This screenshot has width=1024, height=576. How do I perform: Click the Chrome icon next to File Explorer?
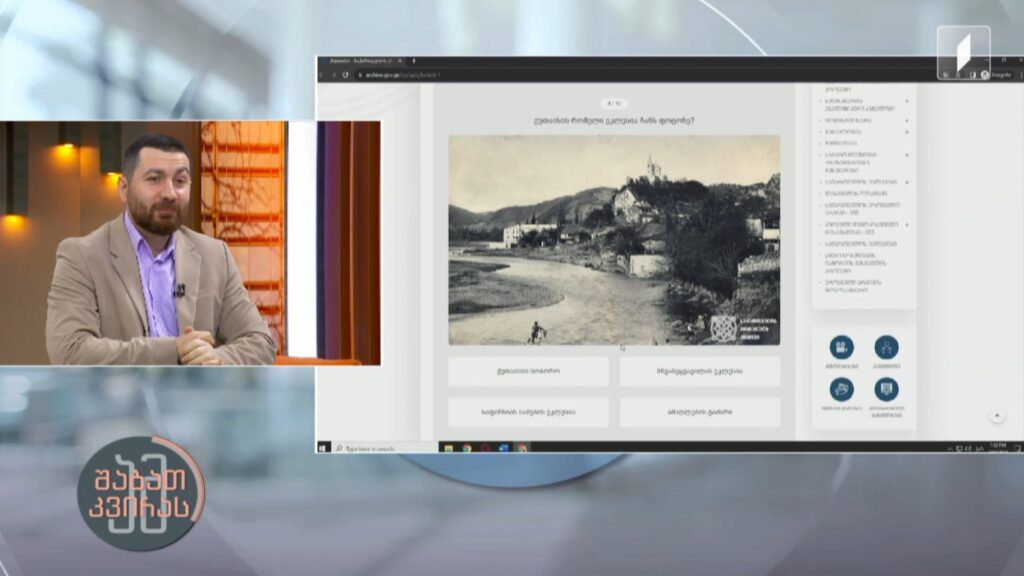tap(467, 448)
